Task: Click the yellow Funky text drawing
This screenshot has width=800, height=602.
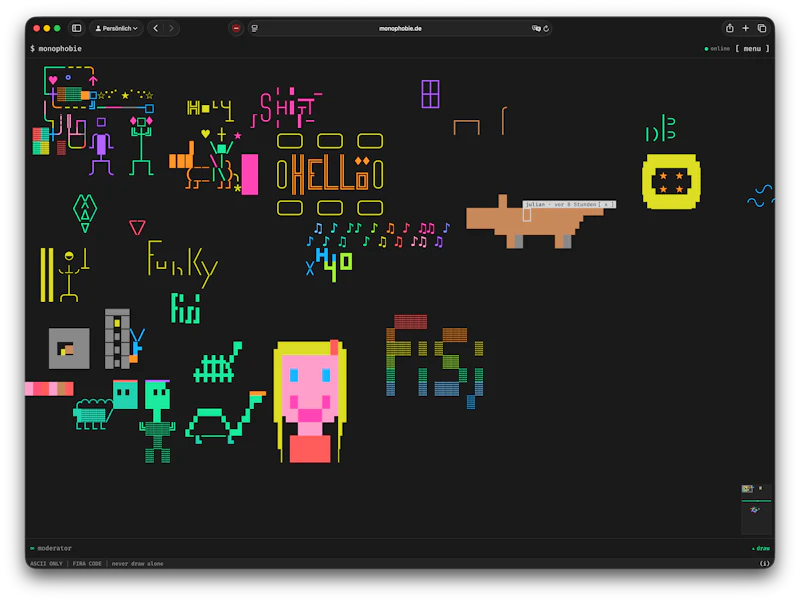Action: point(182,262)
